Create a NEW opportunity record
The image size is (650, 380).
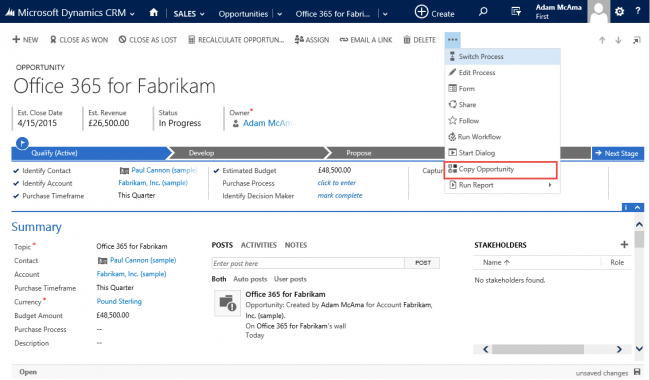[25, 40]
